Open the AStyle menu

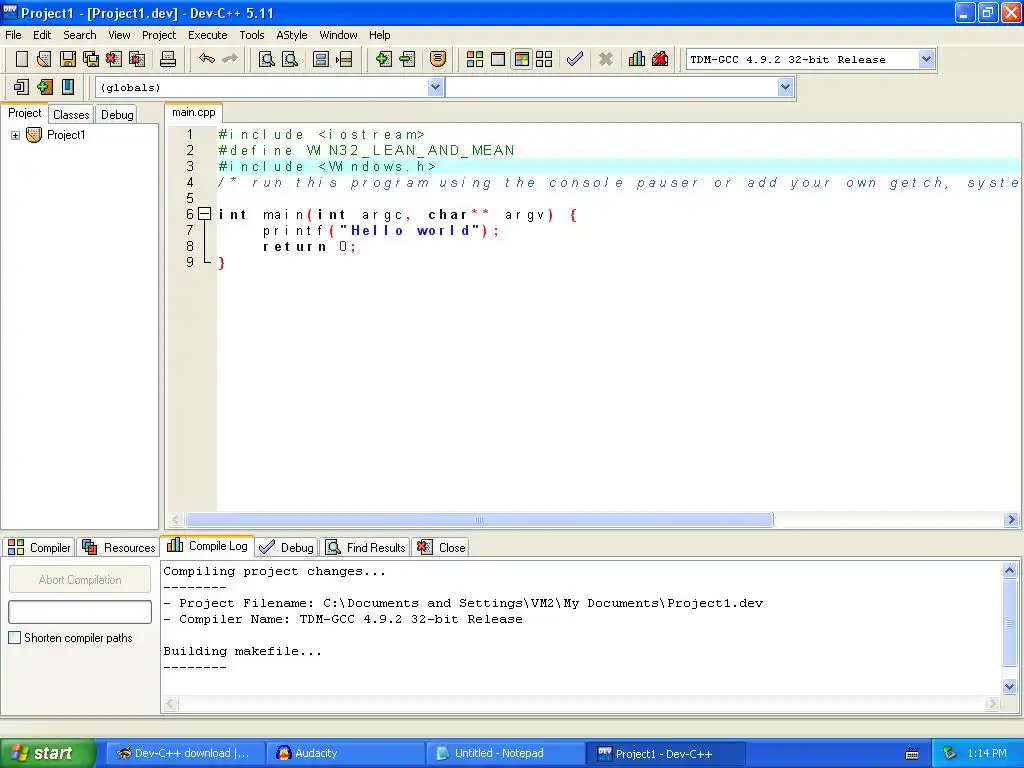291,35
